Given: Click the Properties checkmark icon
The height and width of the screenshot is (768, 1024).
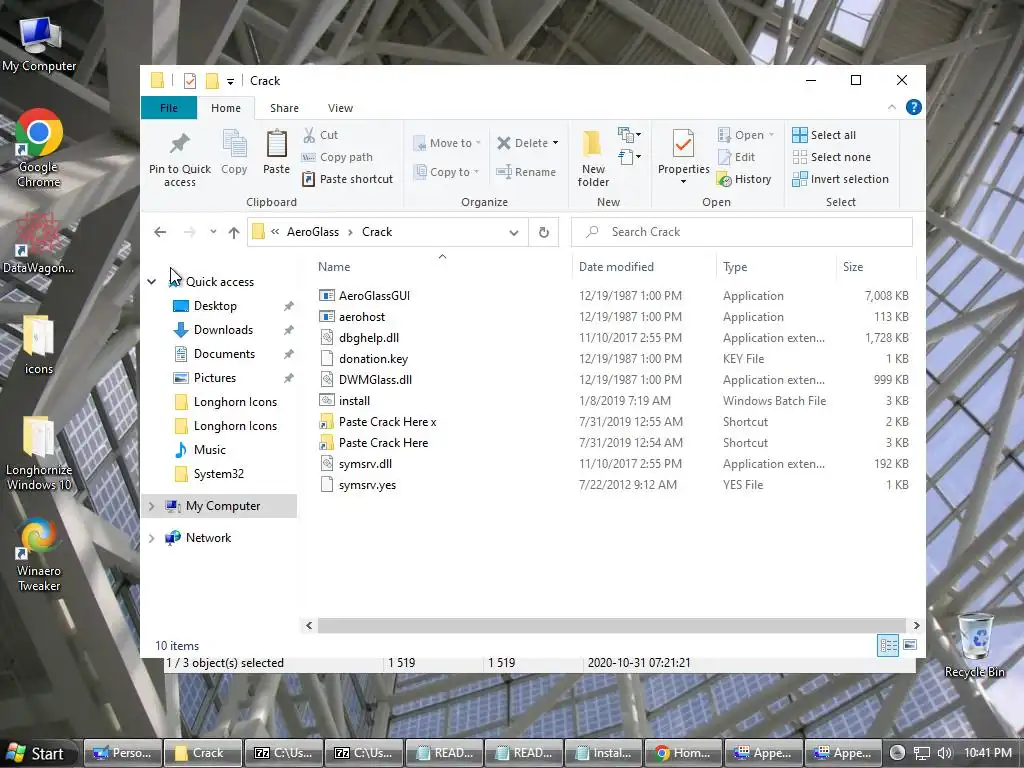Looking at the screenshot, I should [683, 144].
